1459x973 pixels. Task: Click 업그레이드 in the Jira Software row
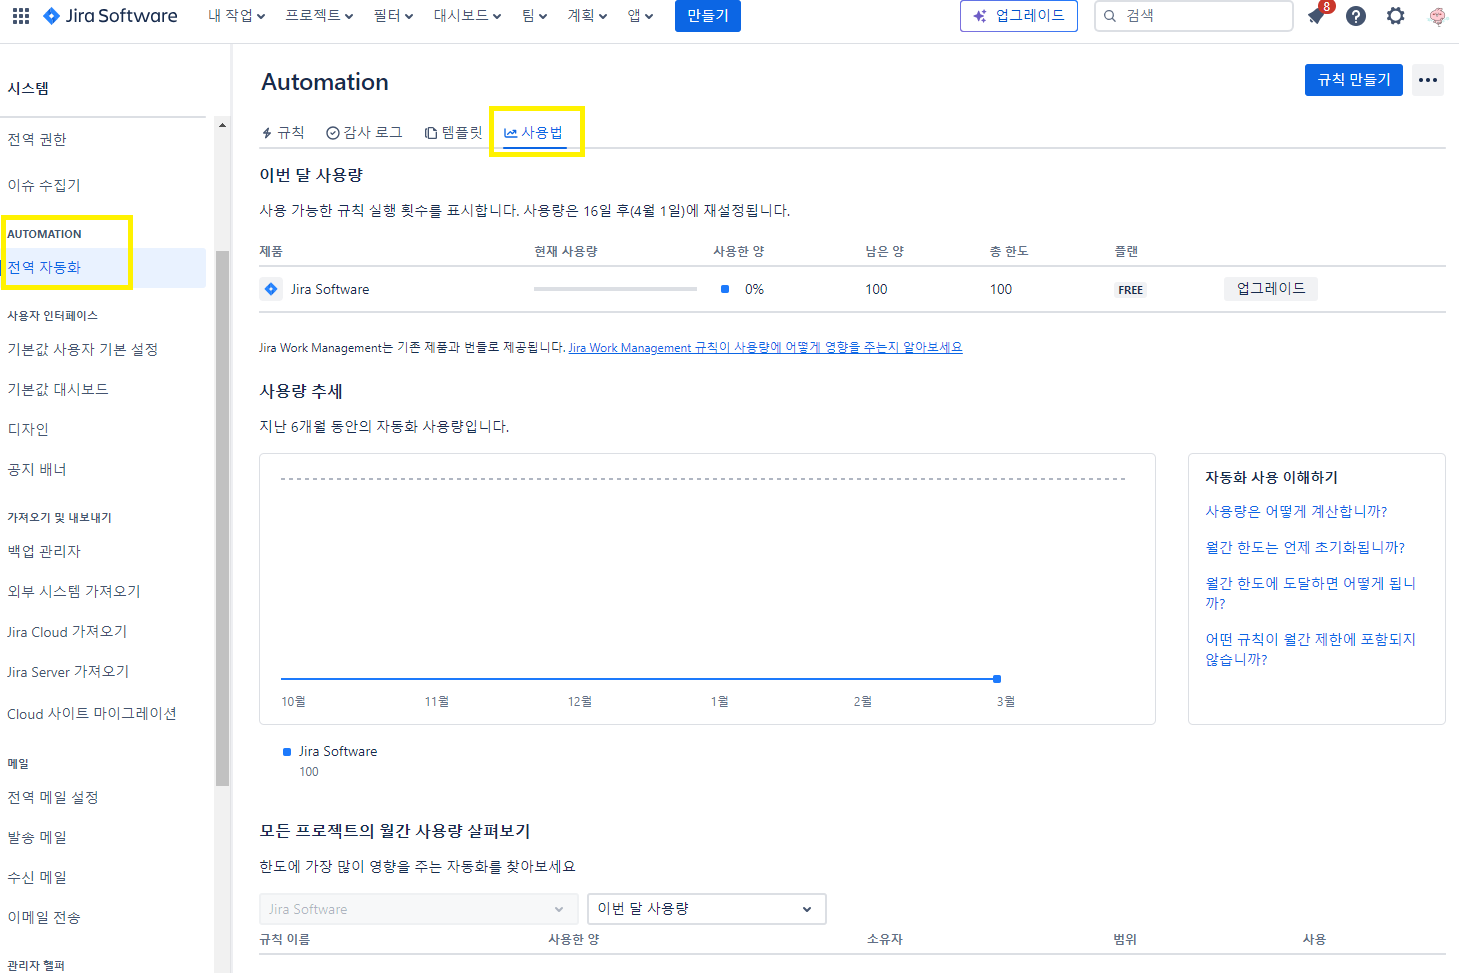coord(1271,289)
